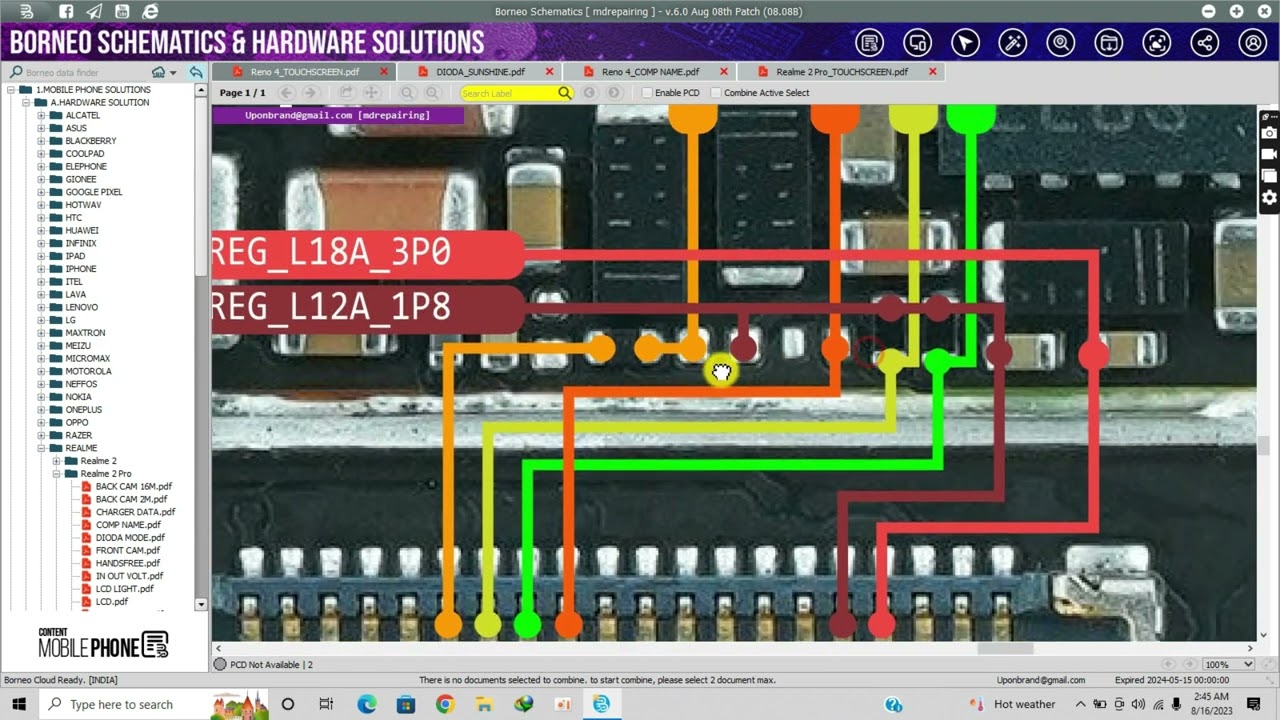Switch to Reno 4_TOUCHSCREEN.pdf tab

305,72
